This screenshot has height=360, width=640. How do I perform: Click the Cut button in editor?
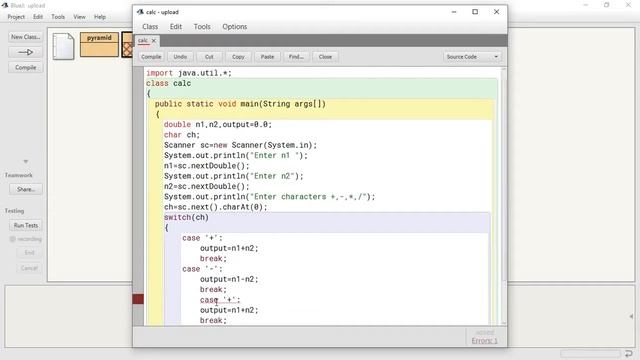point(209,57)
